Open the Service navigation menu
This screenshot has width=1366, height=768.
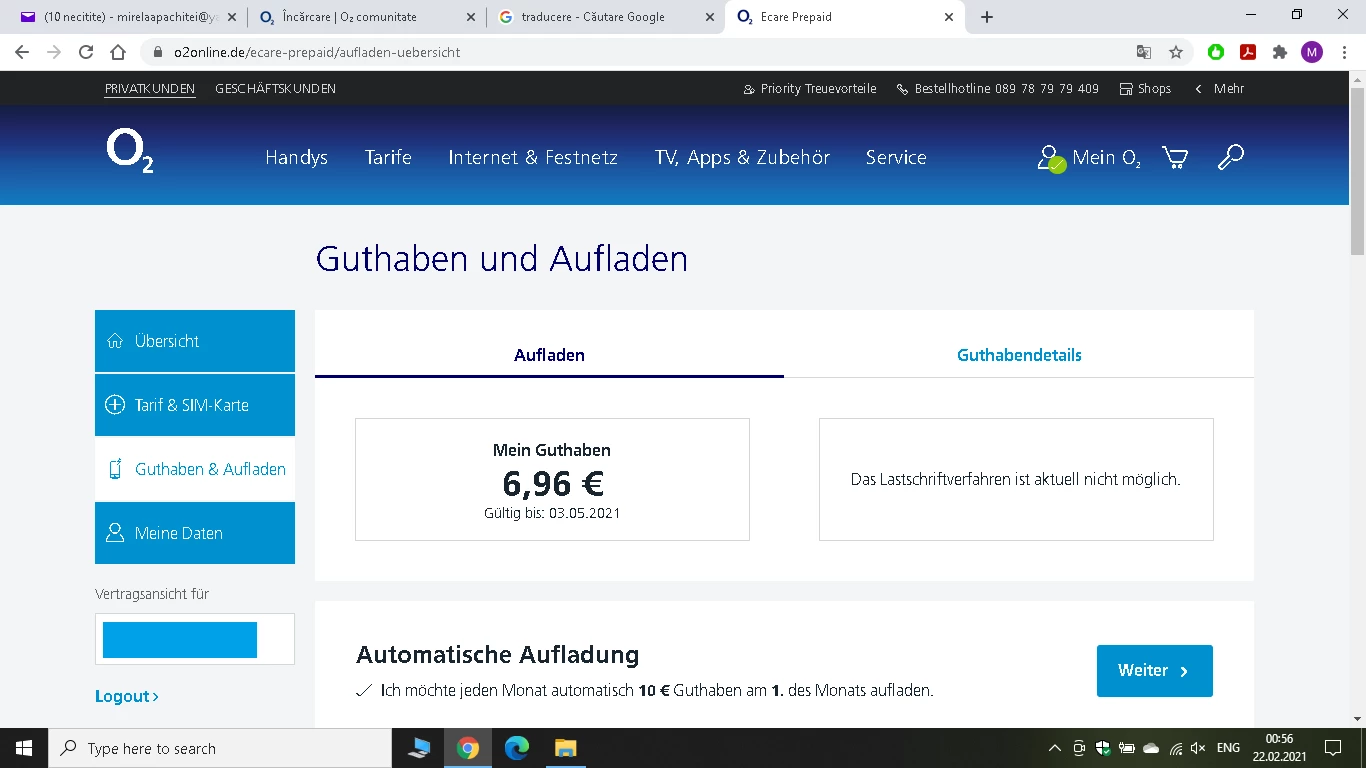(896, 157)
